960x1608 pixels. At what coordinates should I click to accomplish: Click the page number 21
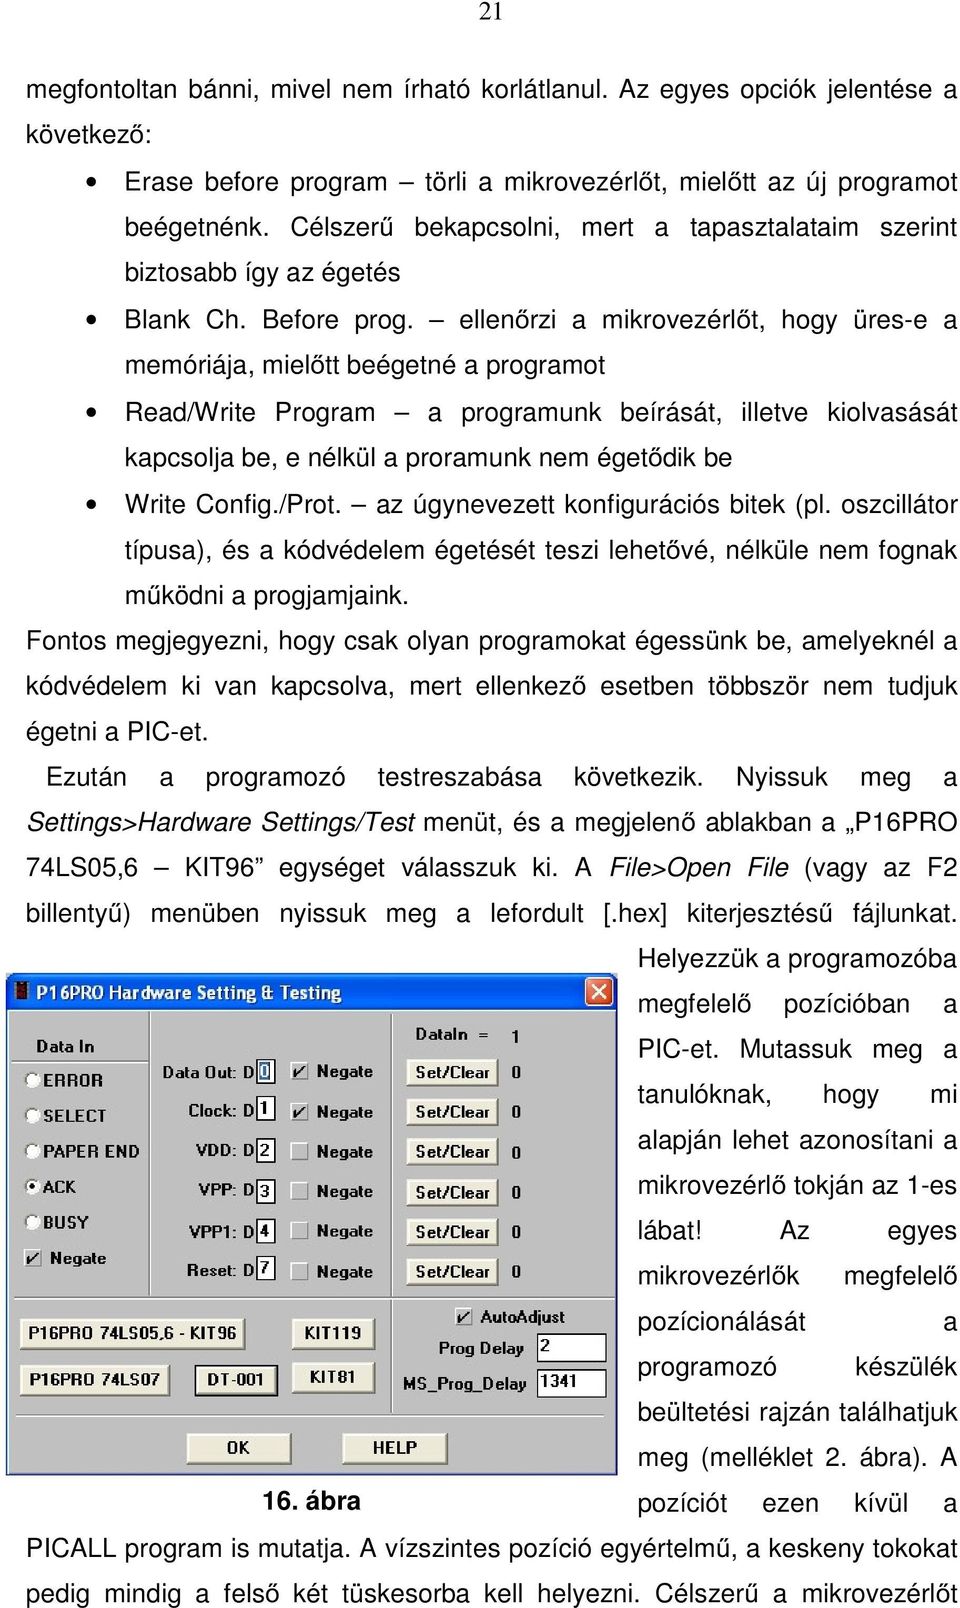coord(491,12)
